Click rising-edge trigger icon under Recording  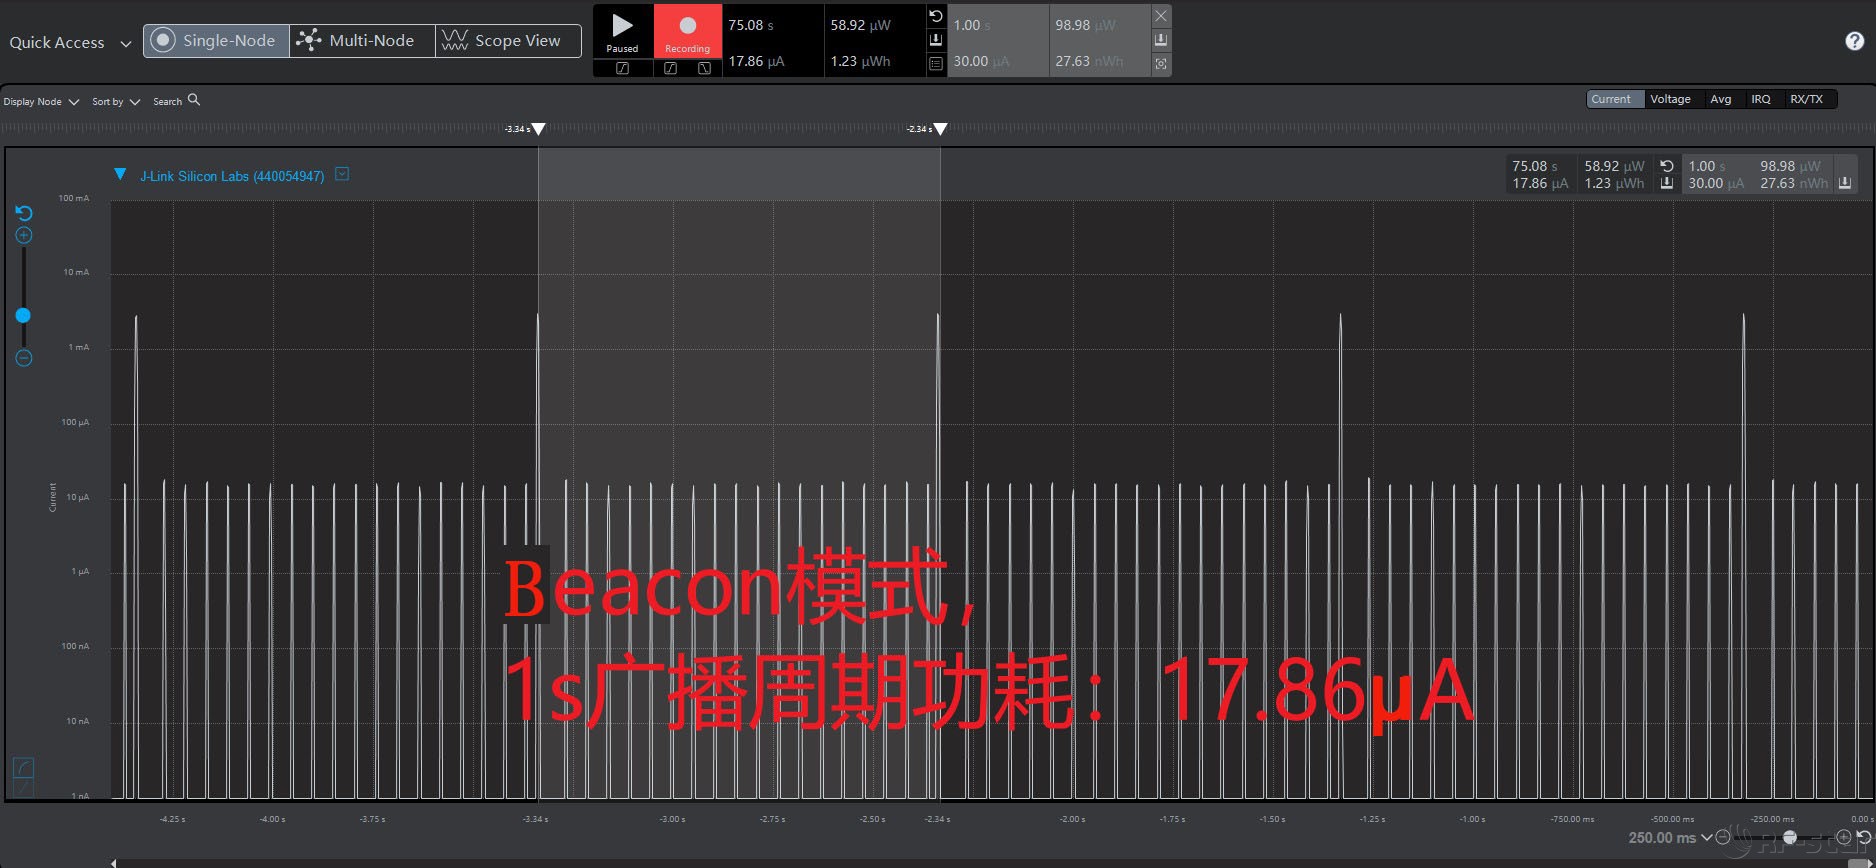pyautogui.click(x=670, y=68)
